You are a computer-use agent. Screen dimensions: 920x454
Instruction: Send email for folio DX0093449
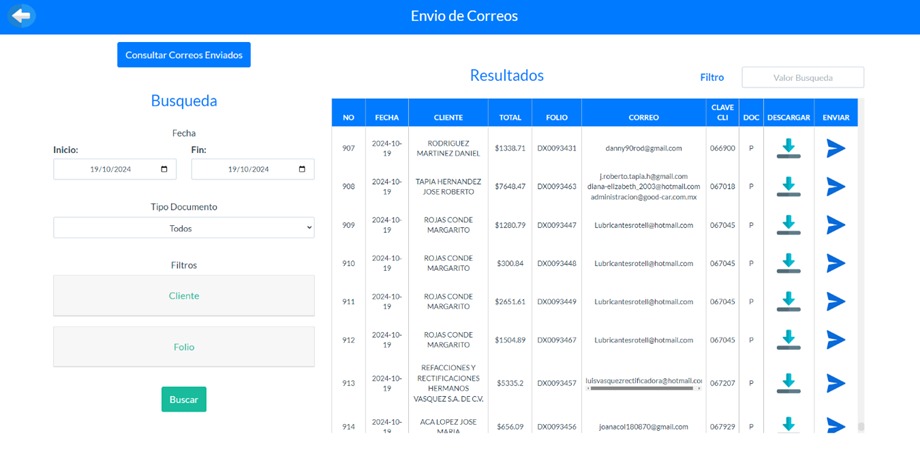tap(836, 301)
